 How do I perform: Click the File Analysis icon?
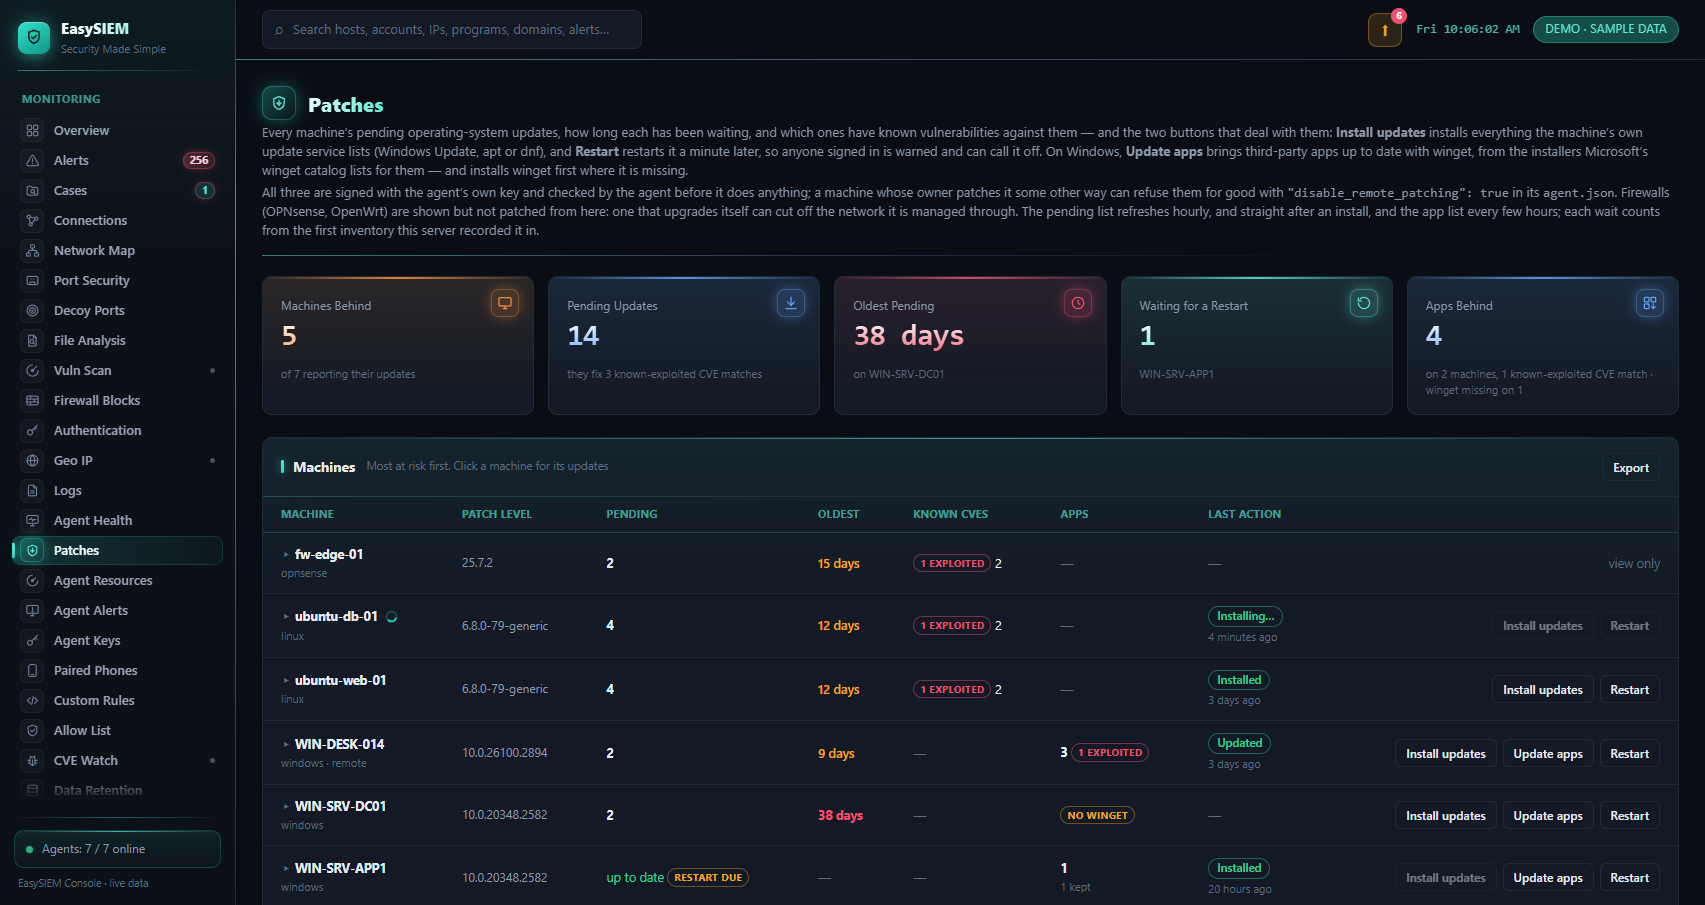33,341
